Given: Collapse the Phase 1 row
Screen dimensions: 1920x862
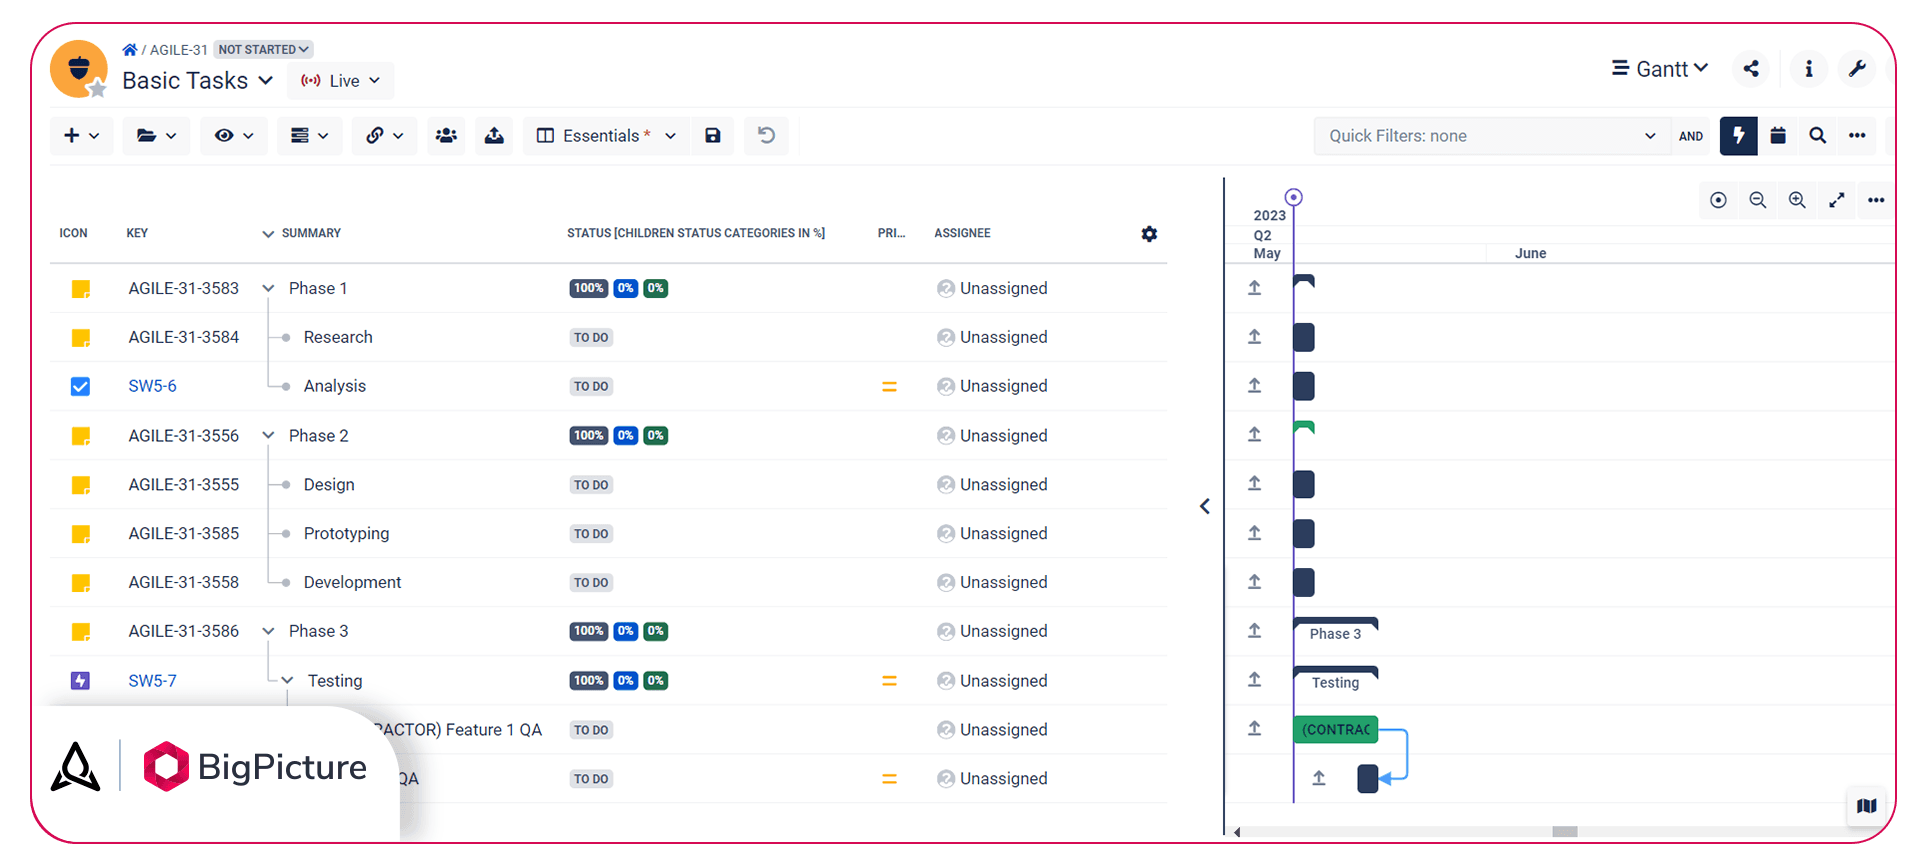Looking at the screenshot, I should (268, 289).
